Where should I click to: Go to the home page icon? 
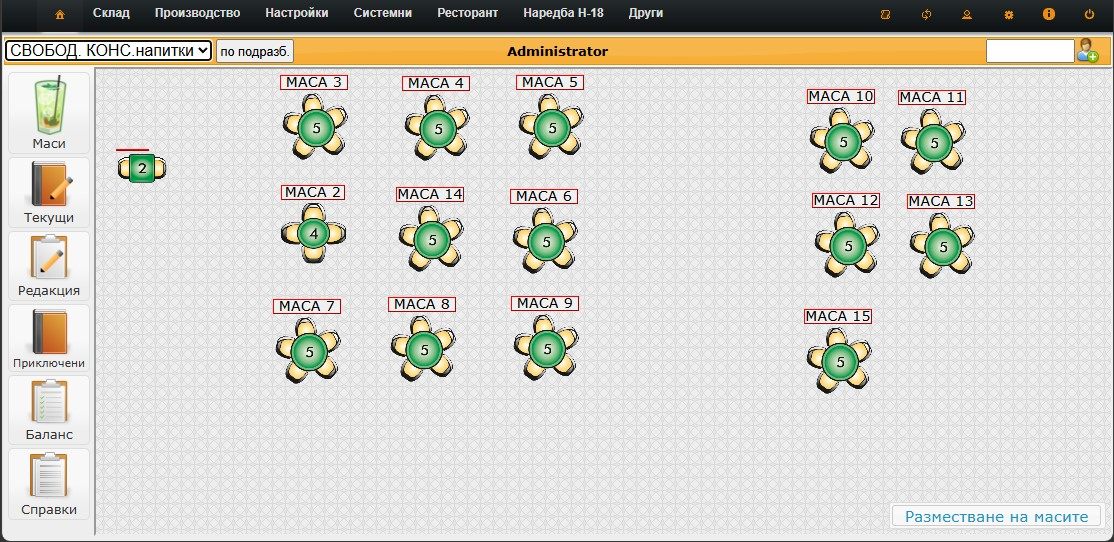tap(60, 14)
